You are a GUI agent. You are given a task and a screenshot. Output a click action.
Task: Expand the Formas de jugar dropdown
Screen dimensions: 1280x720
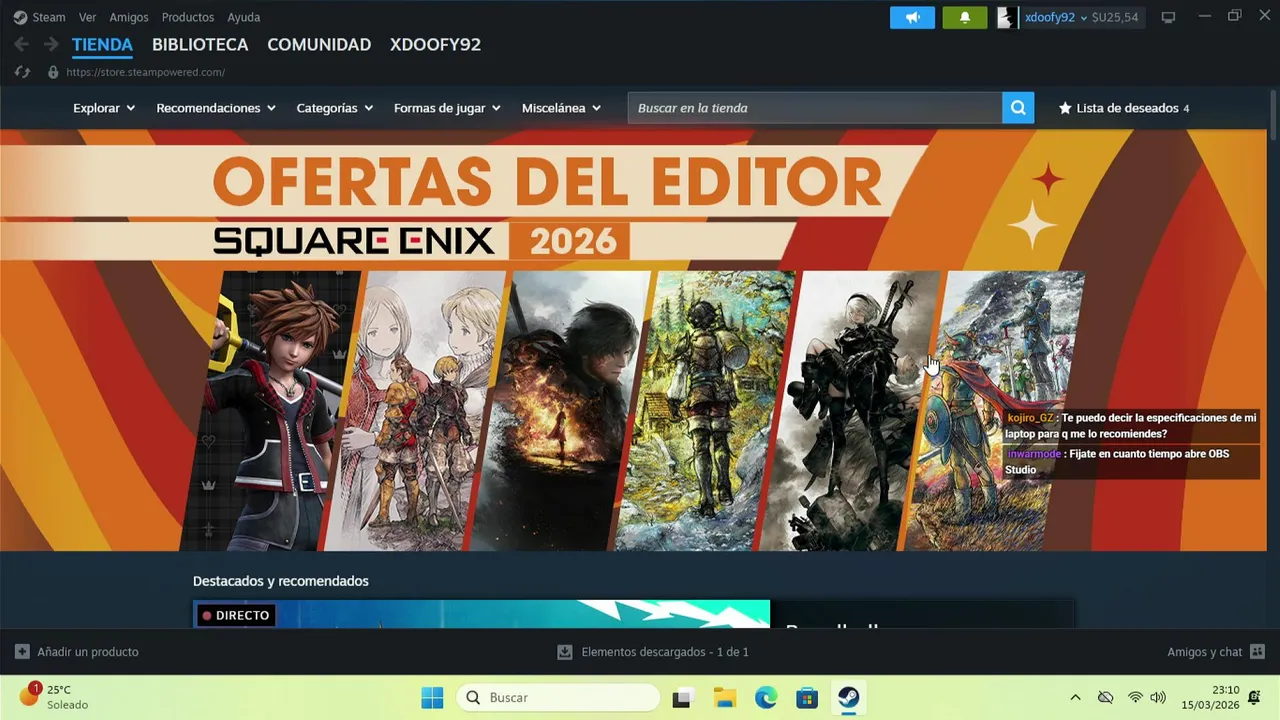[x=447, y=108]
